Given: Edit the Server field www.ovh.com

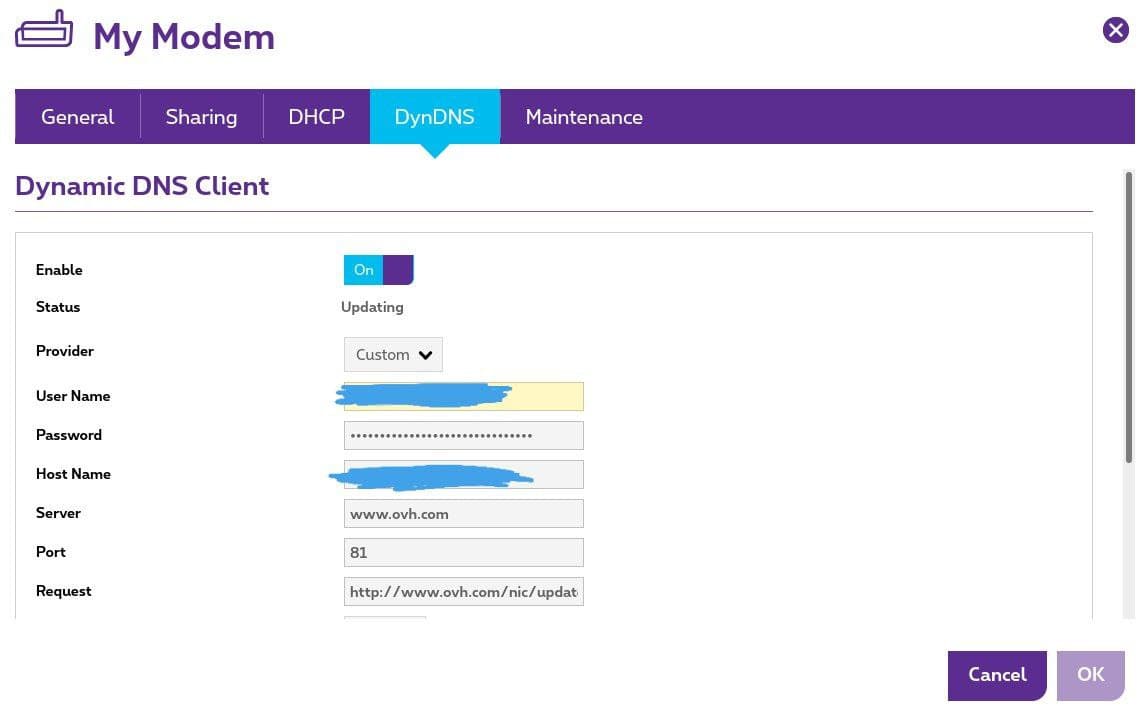Looking at the screenshot, I should click(463, 514).
